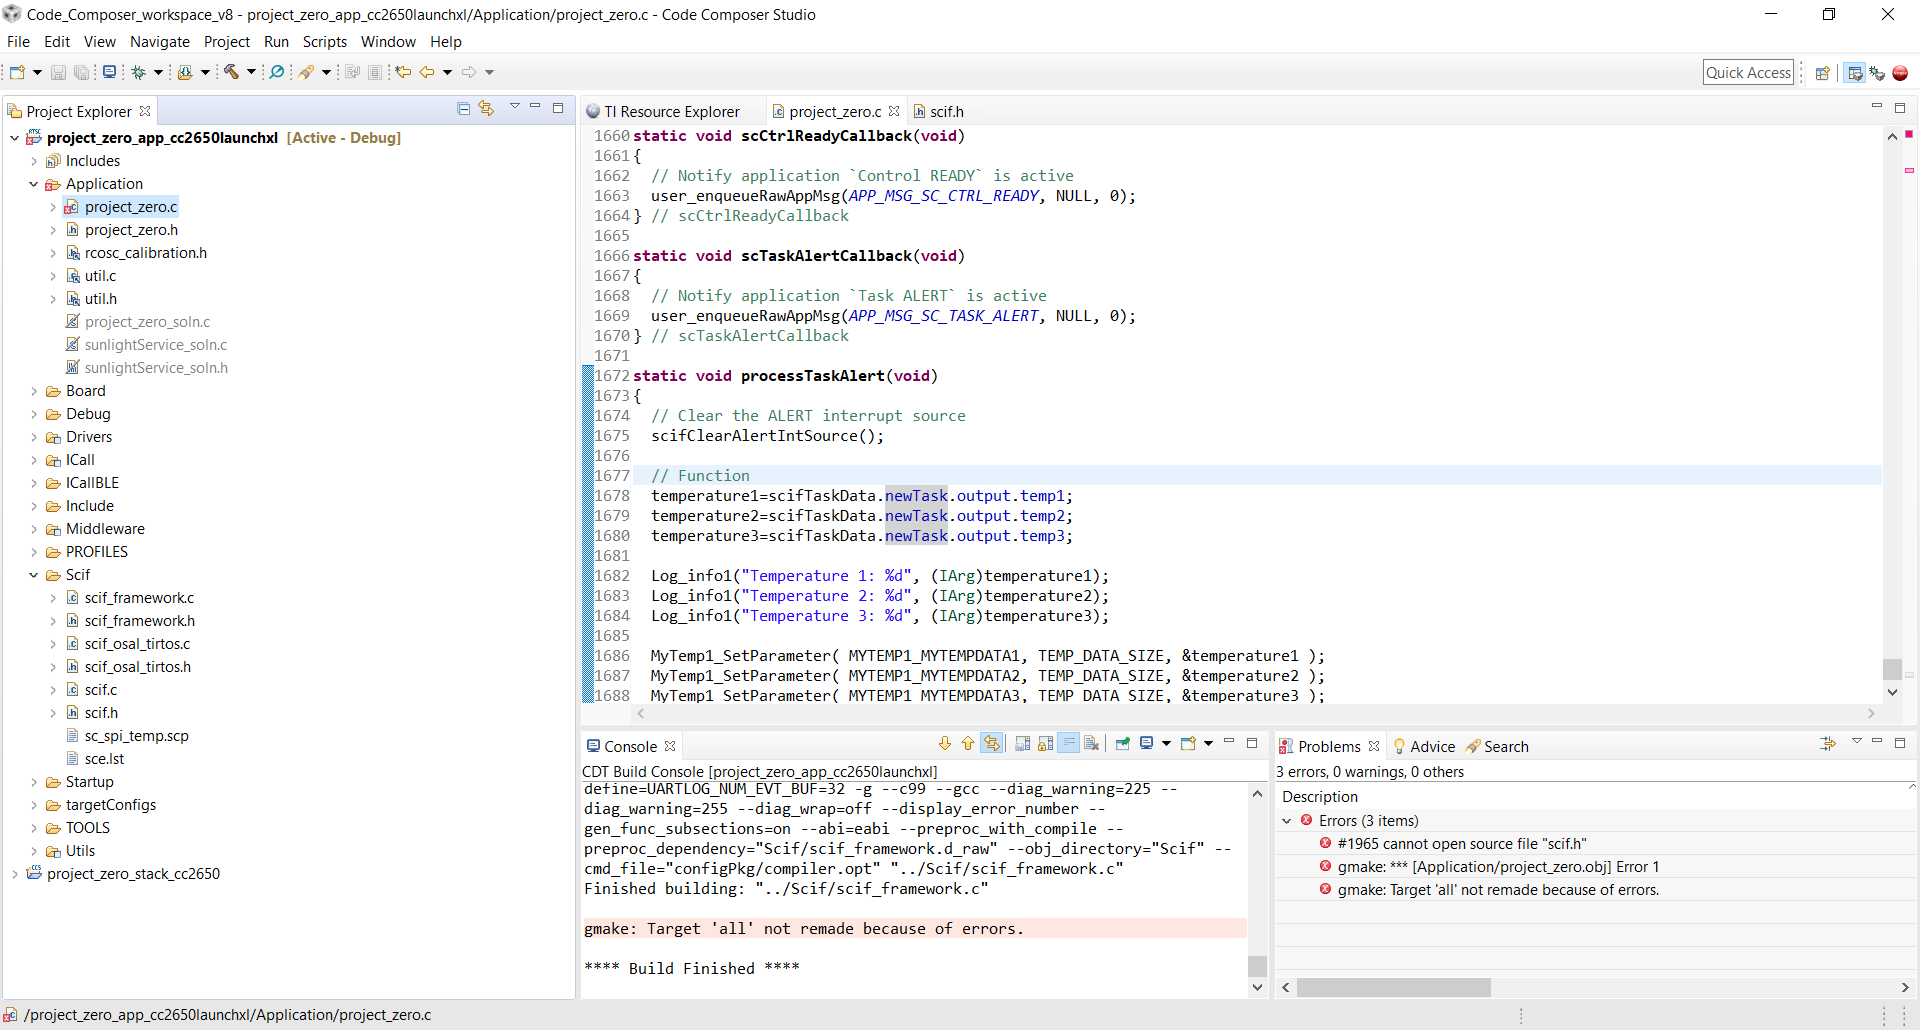Click the red Simple perspective ball icon
1920x1030 pixels.
[x=1900, y=73]
